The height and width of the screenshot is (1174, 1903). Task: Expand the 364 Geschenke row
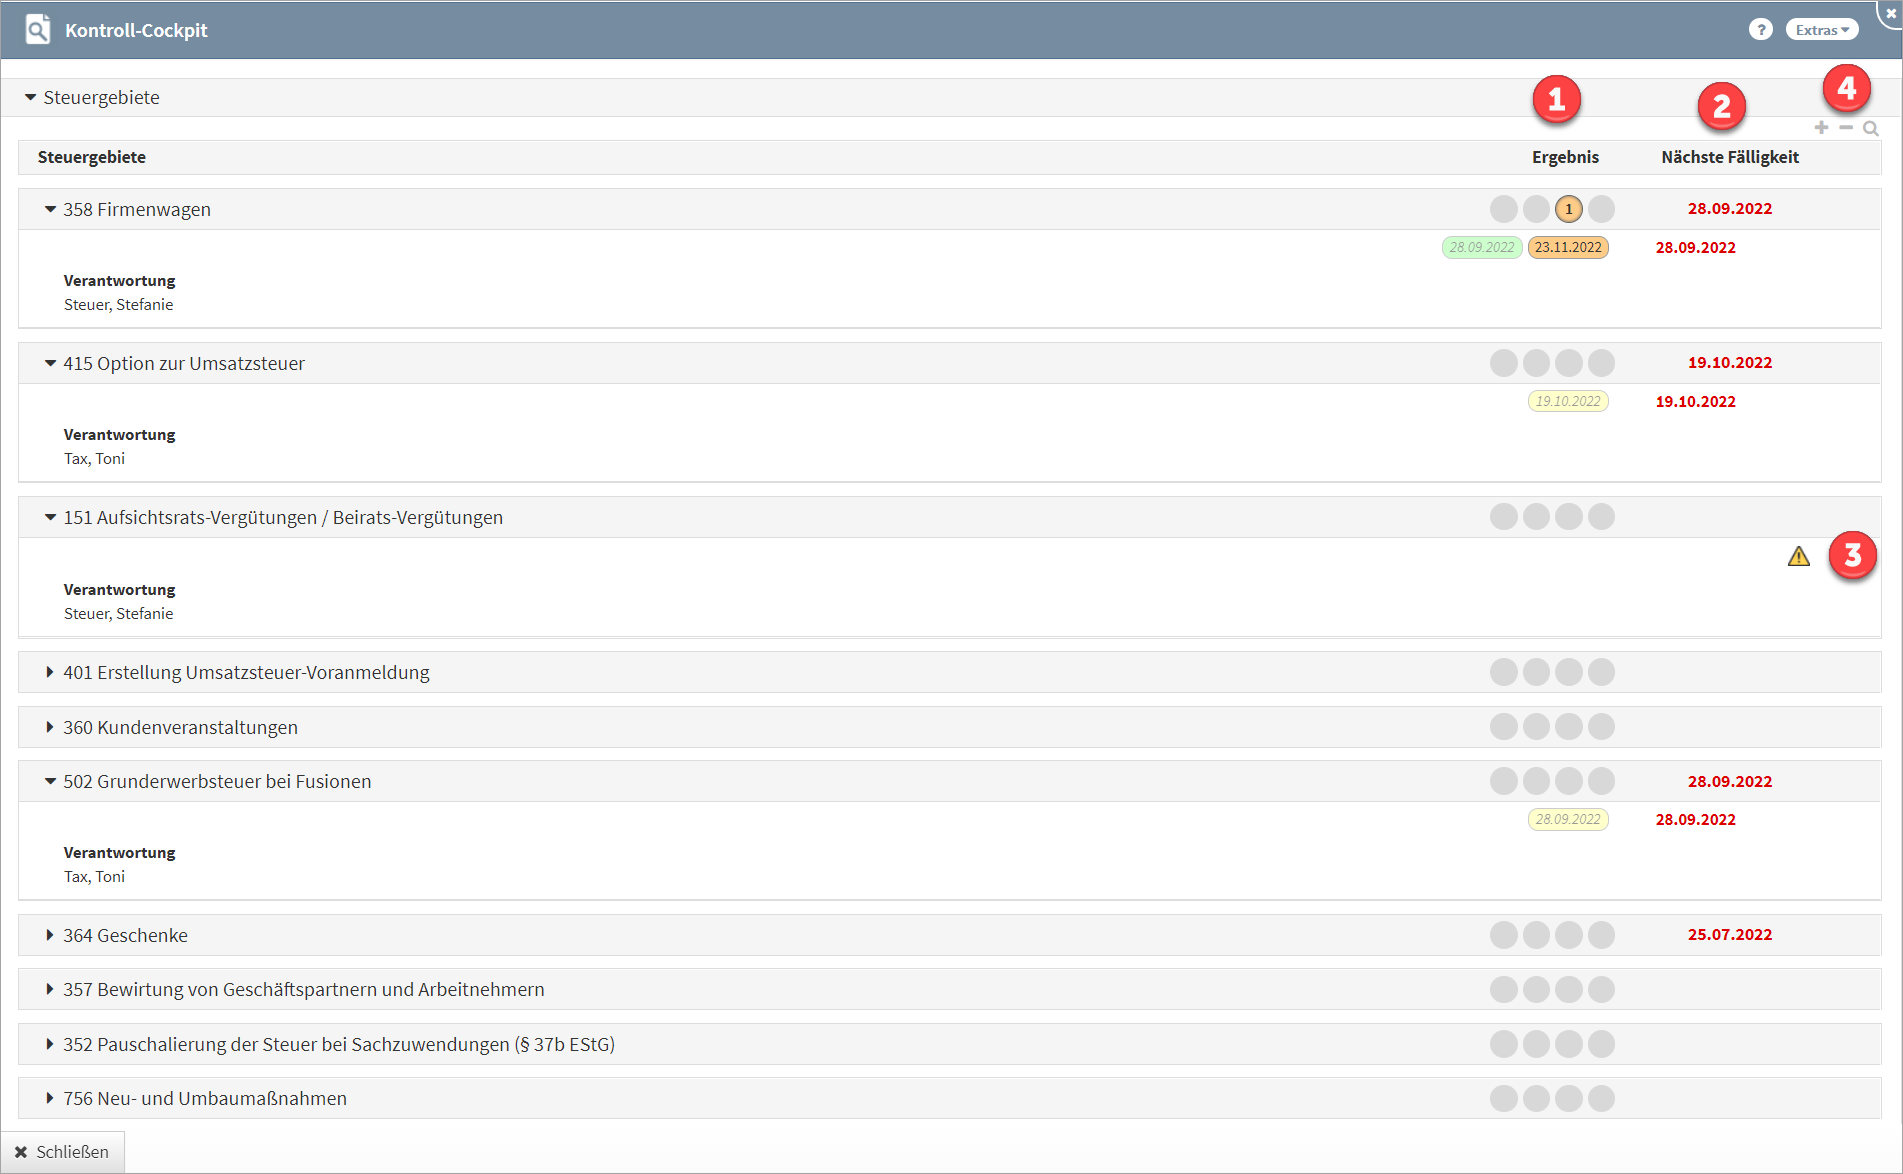pyautogui.click(x=50, y=935)
